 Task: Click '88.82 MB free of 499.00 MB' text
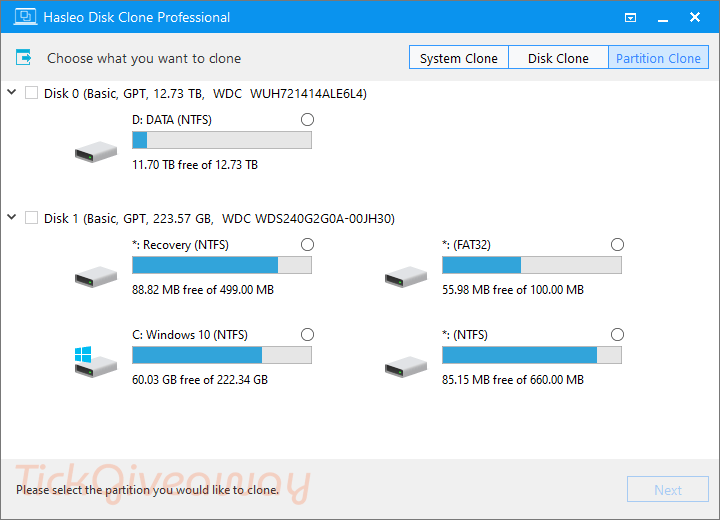point(202,289)
